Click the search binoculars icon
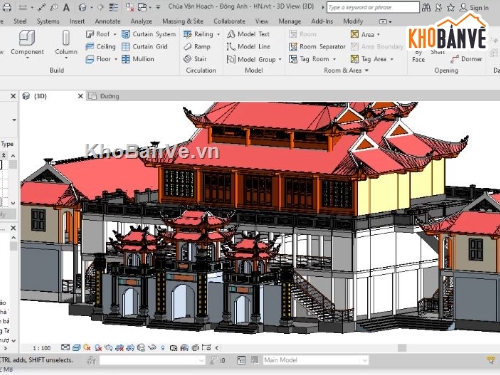Viewport: 500px width, 375px height. pyautogui.click(x=426, y=7)
